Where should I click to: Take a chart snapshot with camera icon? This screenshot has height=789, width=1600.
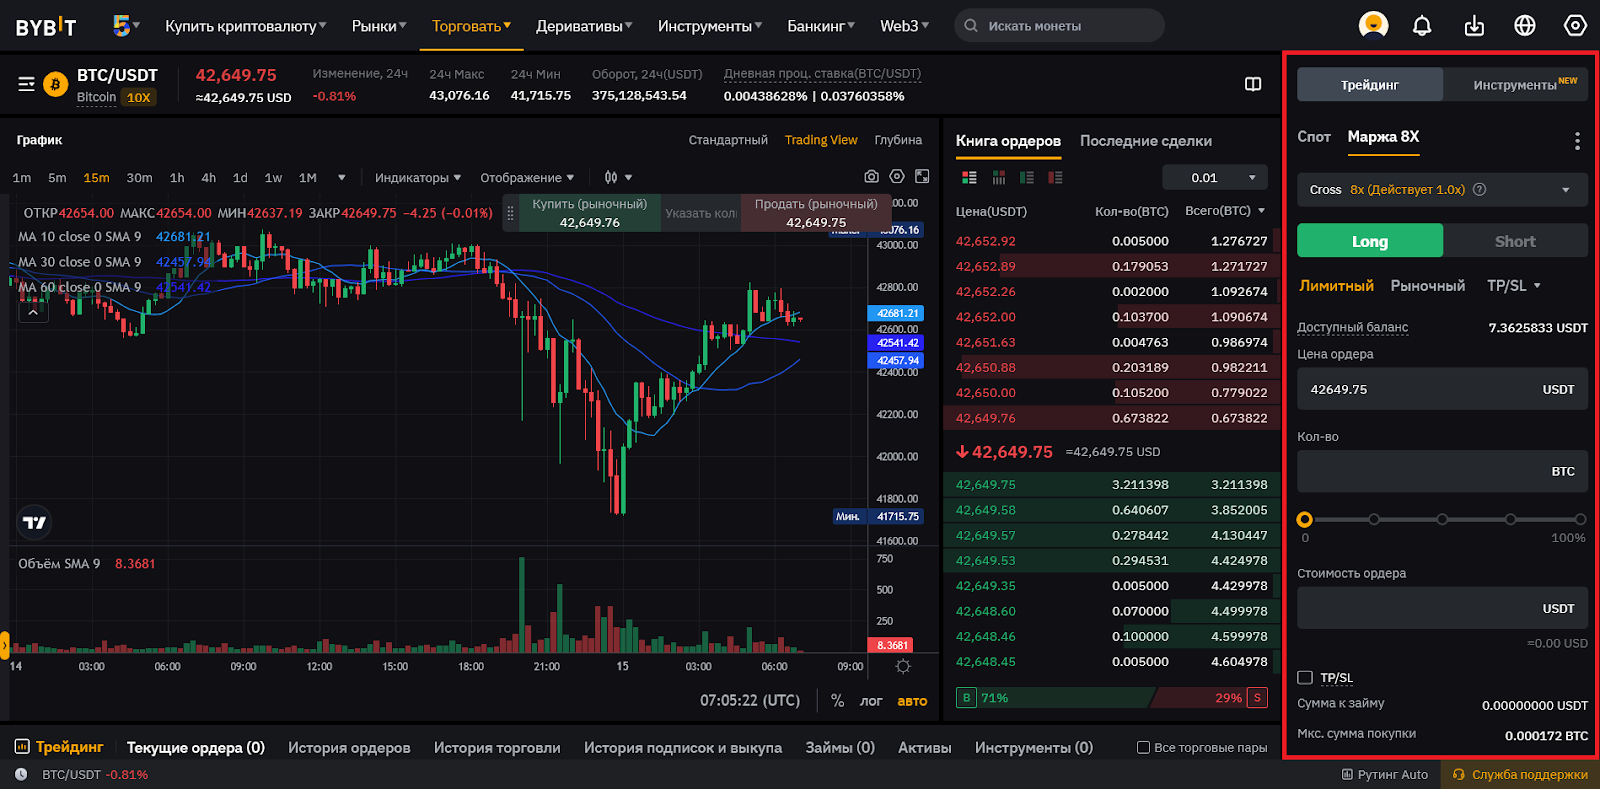[x=872, y=177]
